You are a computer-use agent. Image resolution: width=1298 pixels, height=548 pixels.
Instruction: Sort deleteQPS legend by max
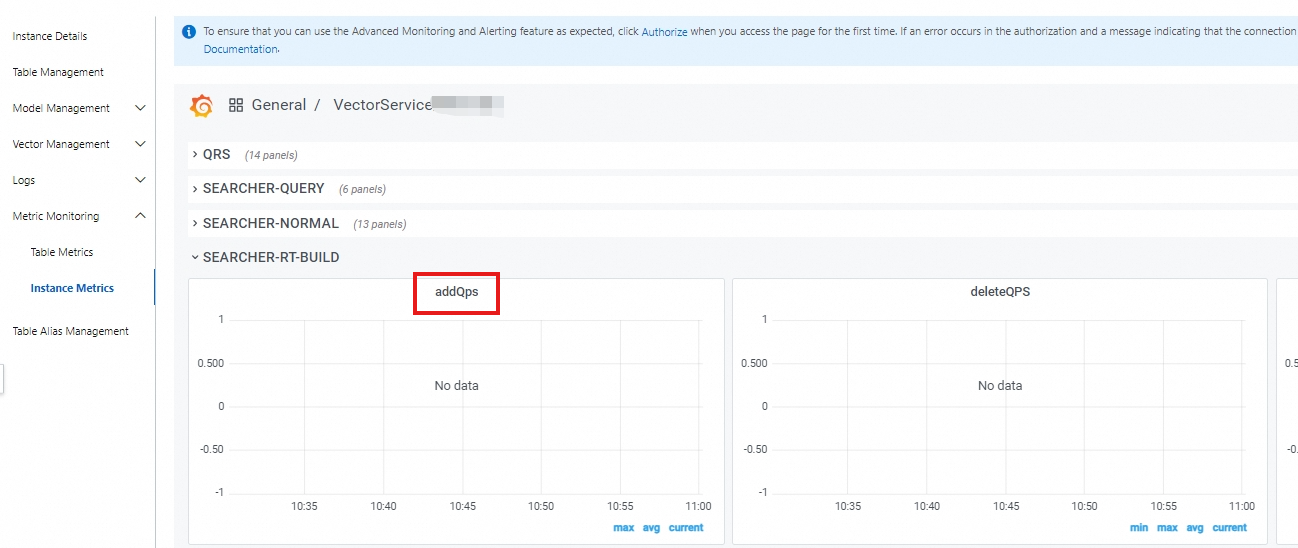click(1167, 528)
